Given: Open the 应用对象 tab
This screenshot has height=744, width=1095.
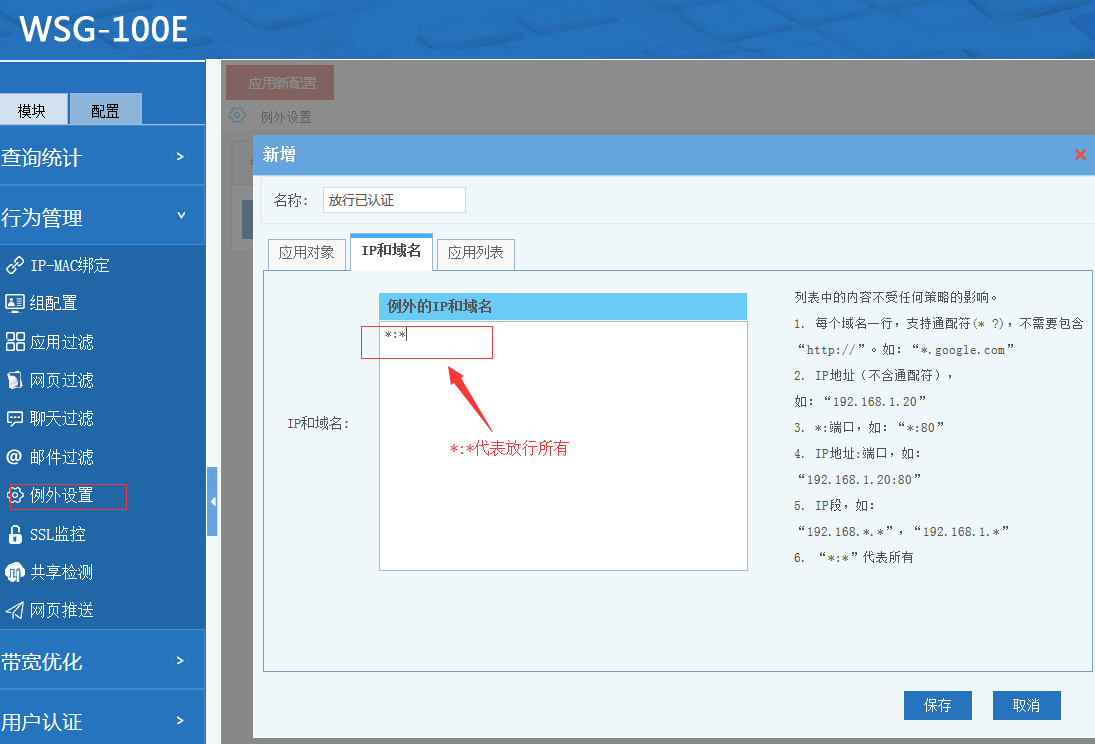Looking at the screenshot, I should click(x=307, y=253).
